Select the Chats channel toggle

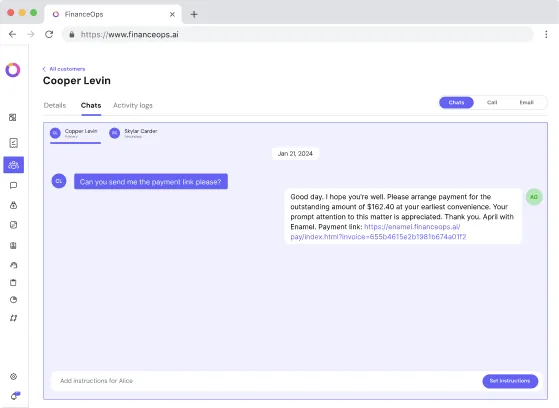coord(456,102)
